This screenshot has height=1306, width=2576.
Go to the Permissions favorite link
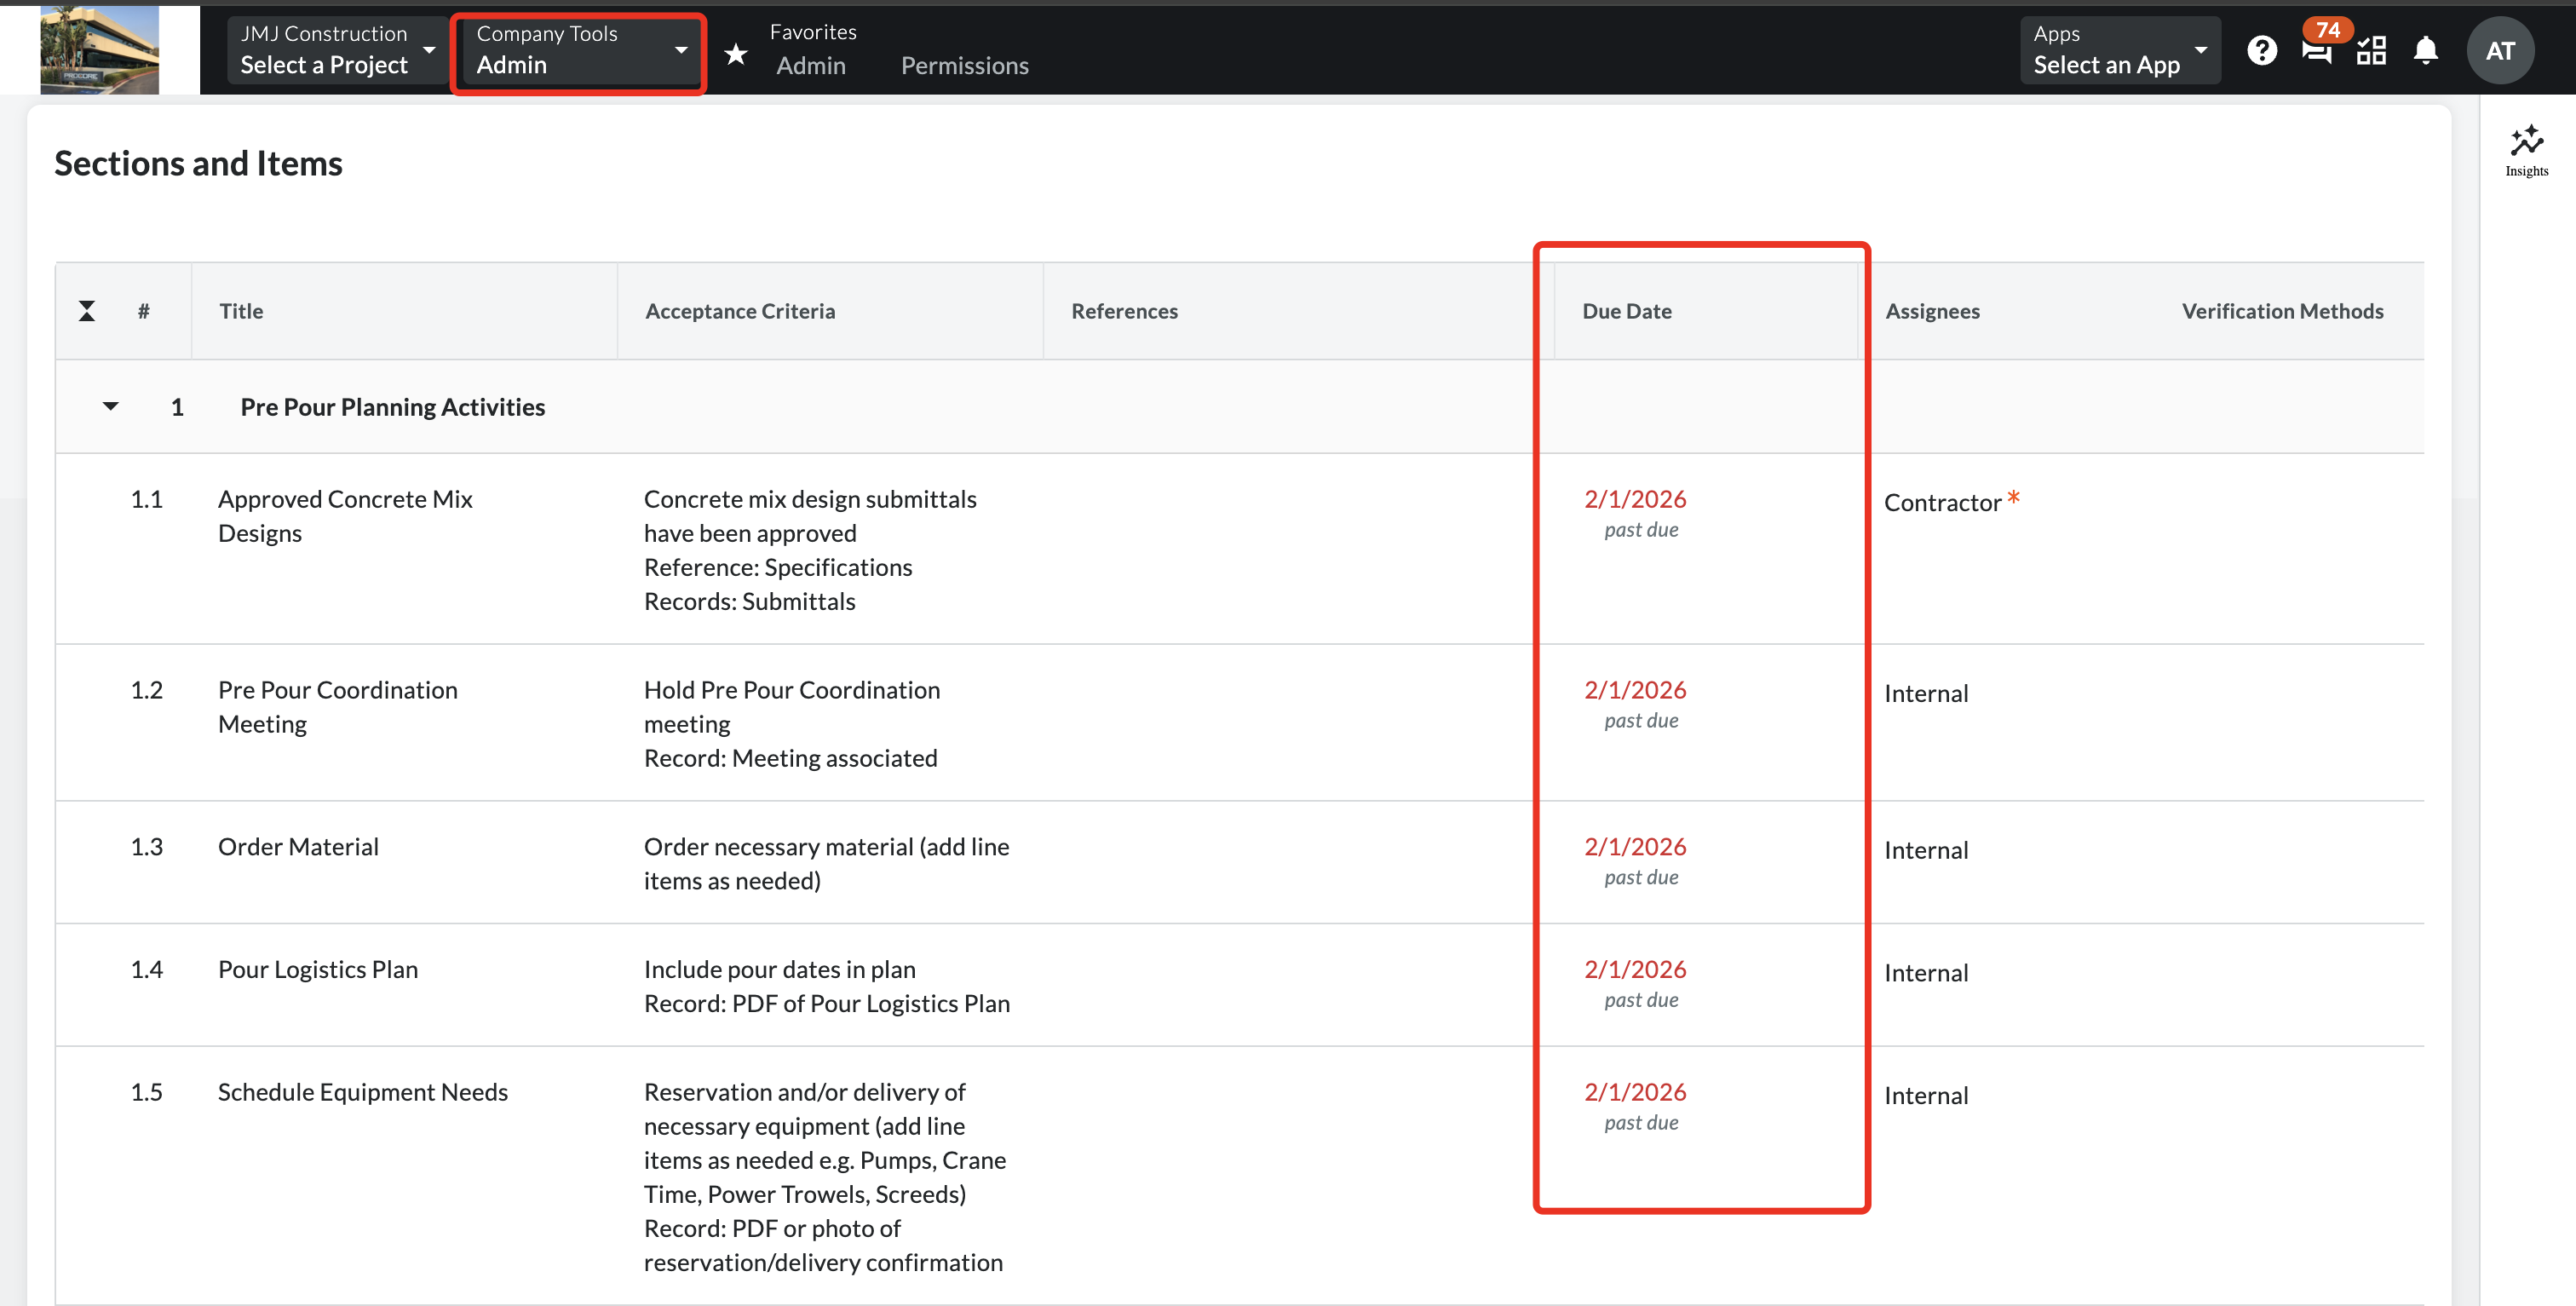[964, 66]
